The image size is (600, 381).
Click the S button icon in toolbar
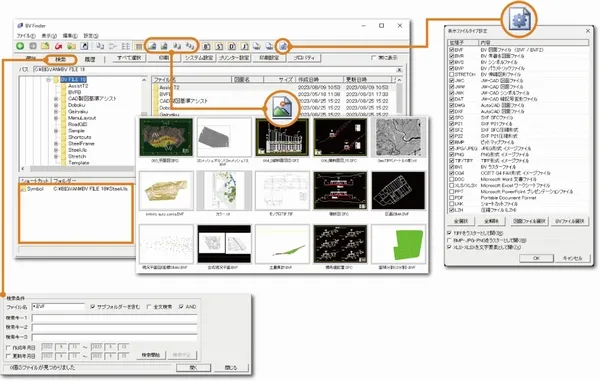(219, 47)
